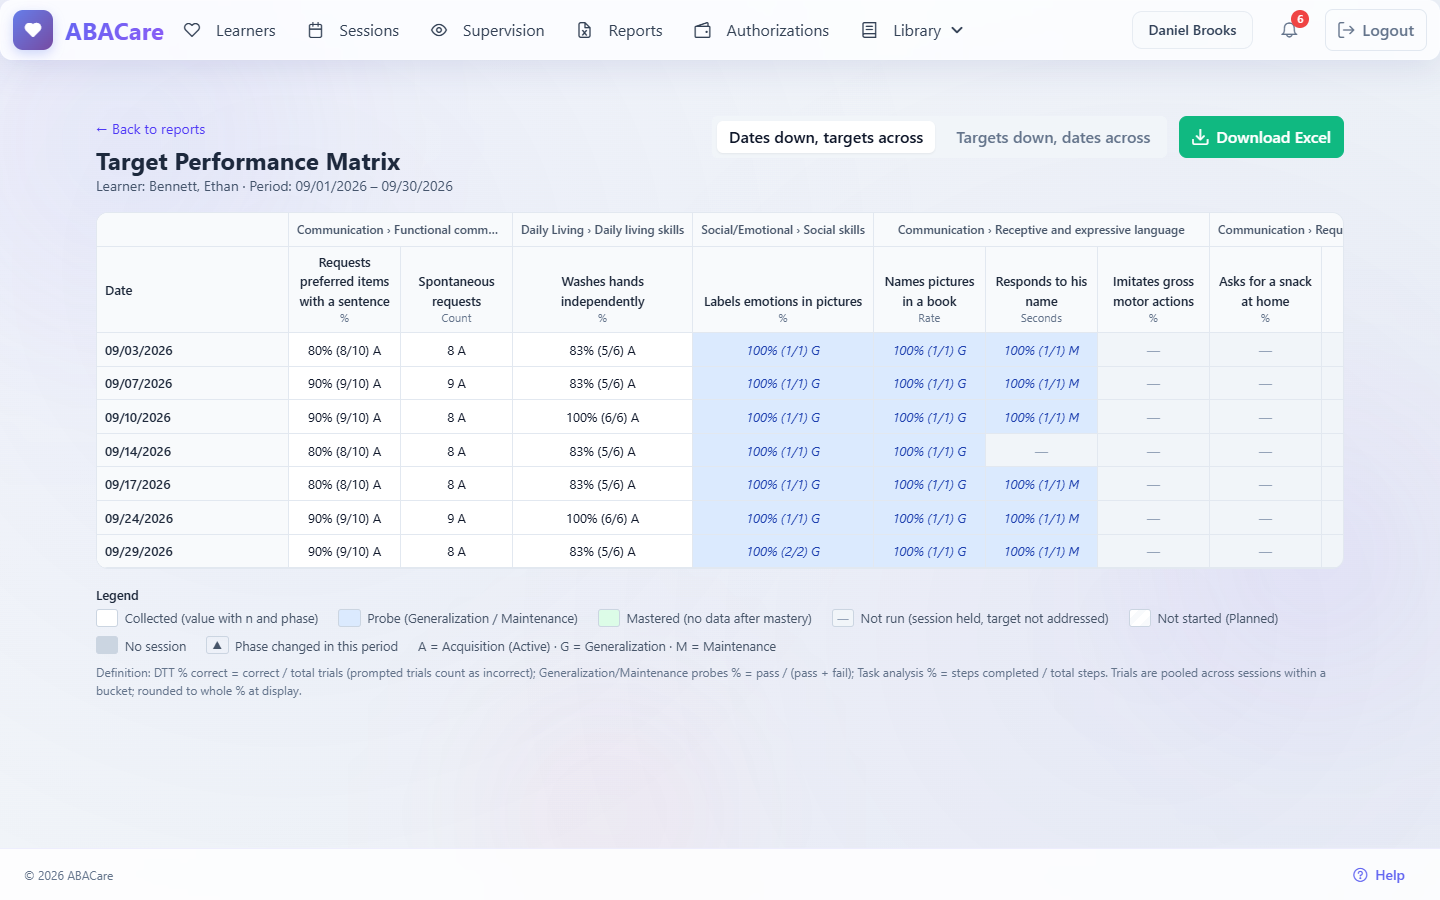Click the Sessions calendar icon
Viewport: 1440px width, 900px height.
tap(315, 30)
